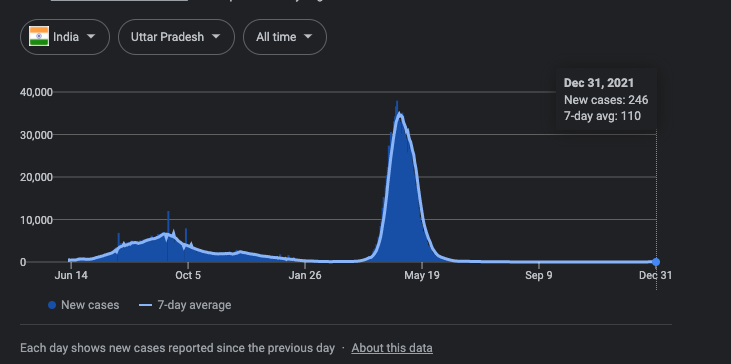Click the 30,000 y-axis label
The image size is (731, 364).
[36, 135]
